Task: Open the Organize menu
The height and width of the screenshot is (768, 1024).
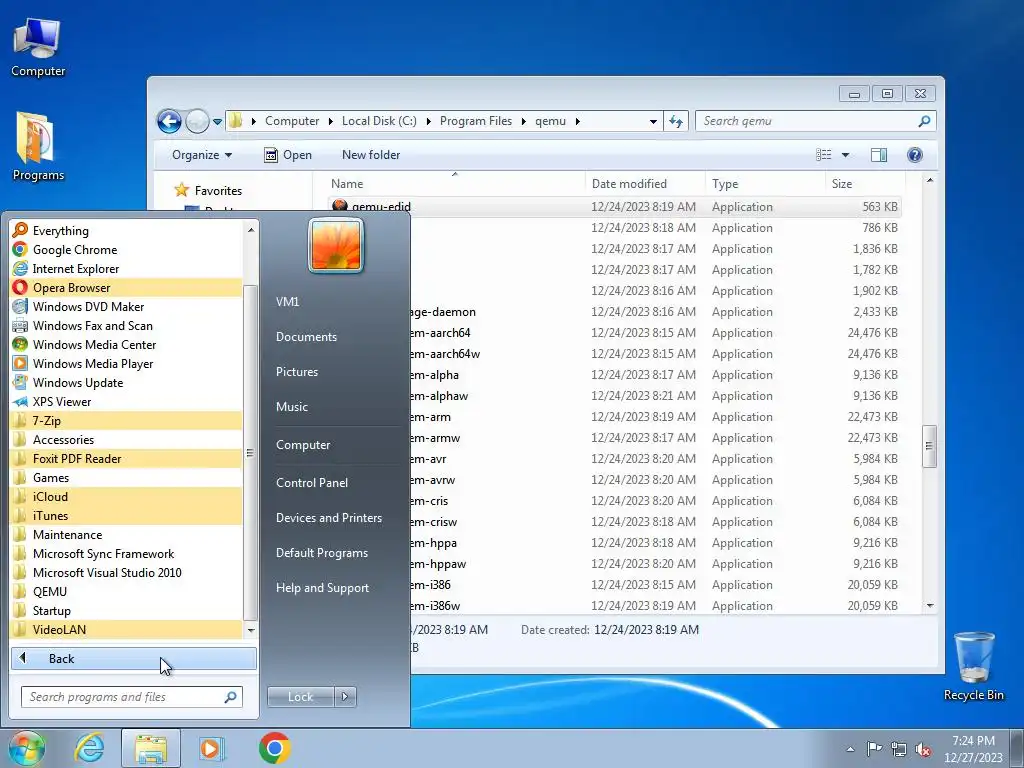Action: [202, 155]
